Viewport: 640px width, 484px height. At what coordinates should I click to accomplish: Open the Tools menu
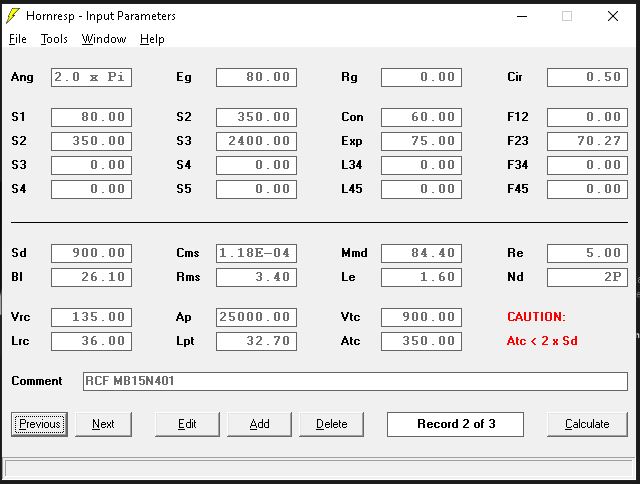point(54,39)
